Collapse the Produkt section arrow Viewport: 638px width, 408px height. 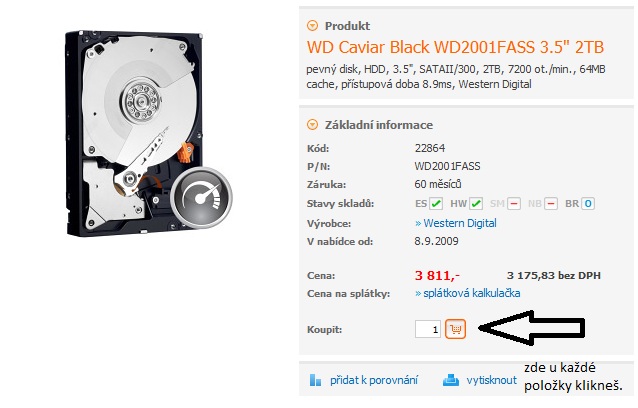(x=312, y=26)
